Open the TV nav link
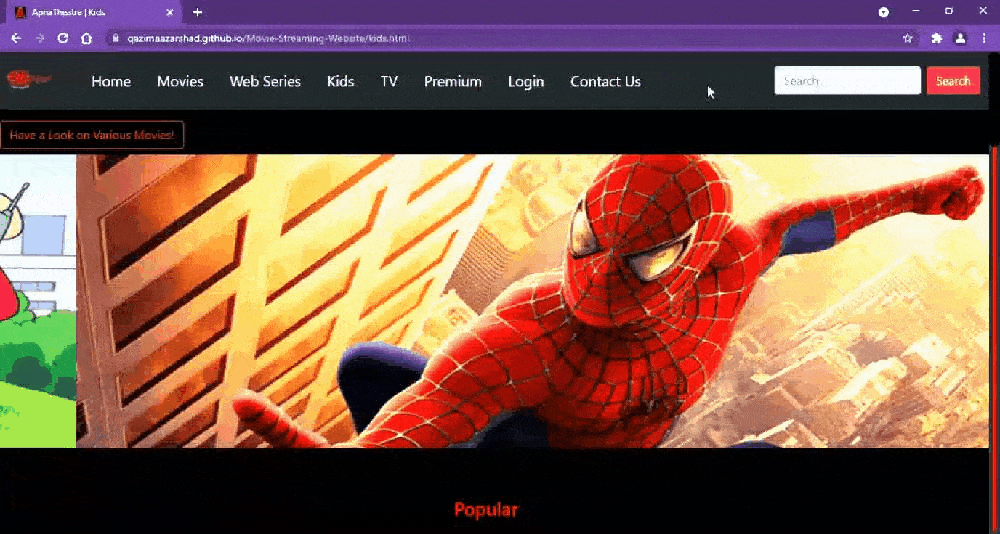The height and width of the screenshot is (534, 1000). (389, 82)
